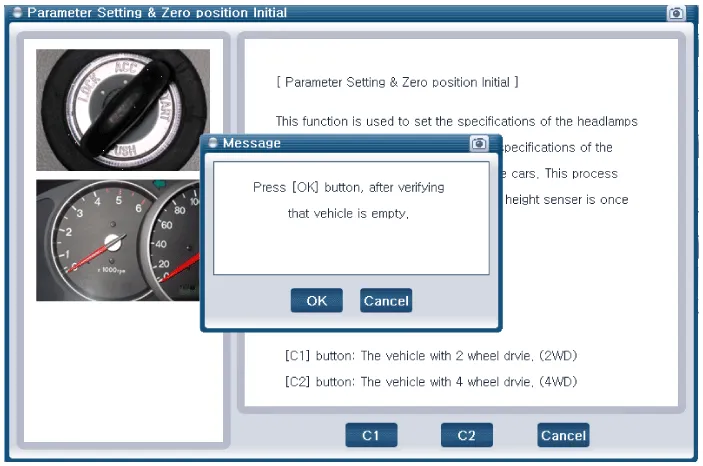
Task: Click the 'verifying that vehicle is empty' message text
Action: pyautogui.click(x=348, y=200)
